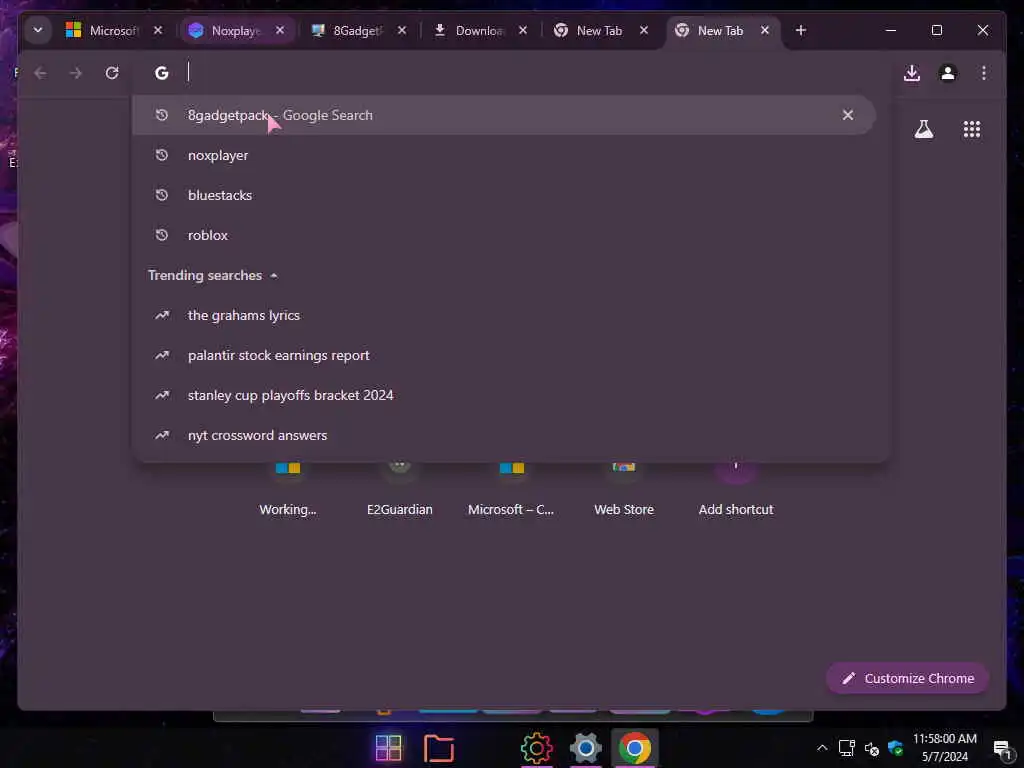Open Google apps grid

tap(972, 129)
